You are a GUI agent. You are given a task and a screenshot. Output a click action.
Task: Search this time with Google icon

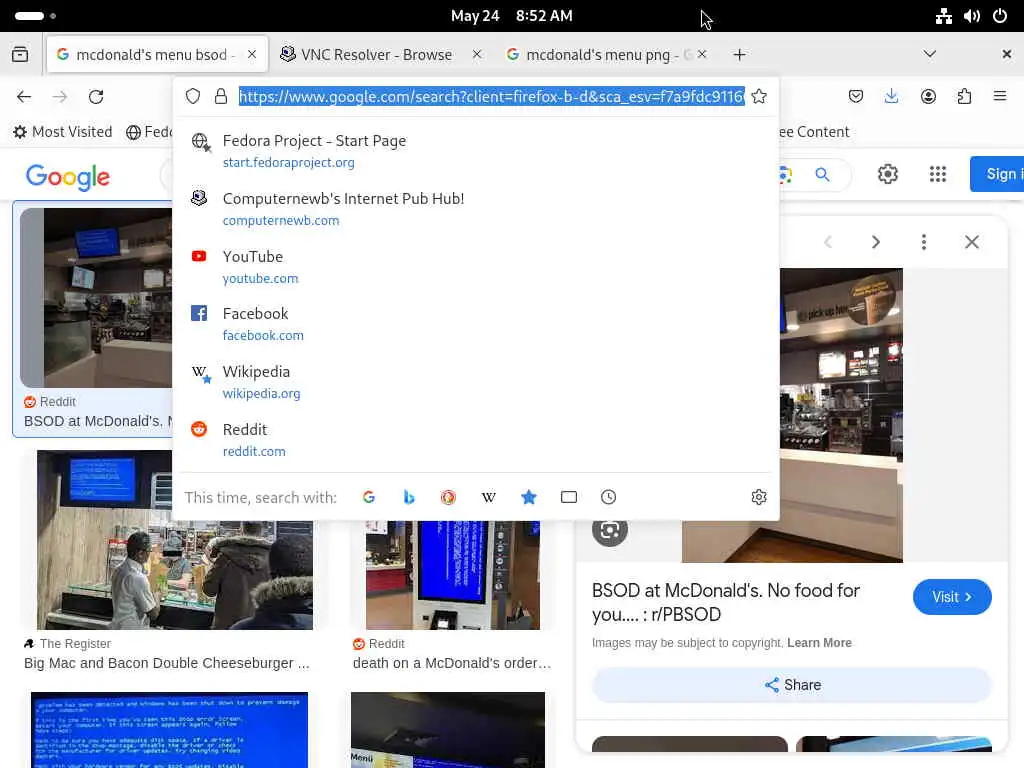click(369, 497)
